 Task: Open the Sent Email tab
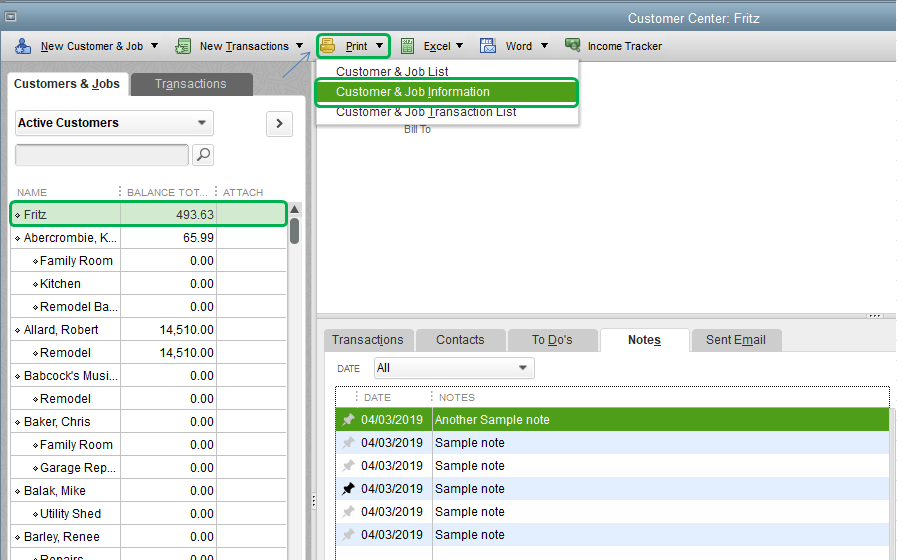pyautogui.click(x=736, y=340)
